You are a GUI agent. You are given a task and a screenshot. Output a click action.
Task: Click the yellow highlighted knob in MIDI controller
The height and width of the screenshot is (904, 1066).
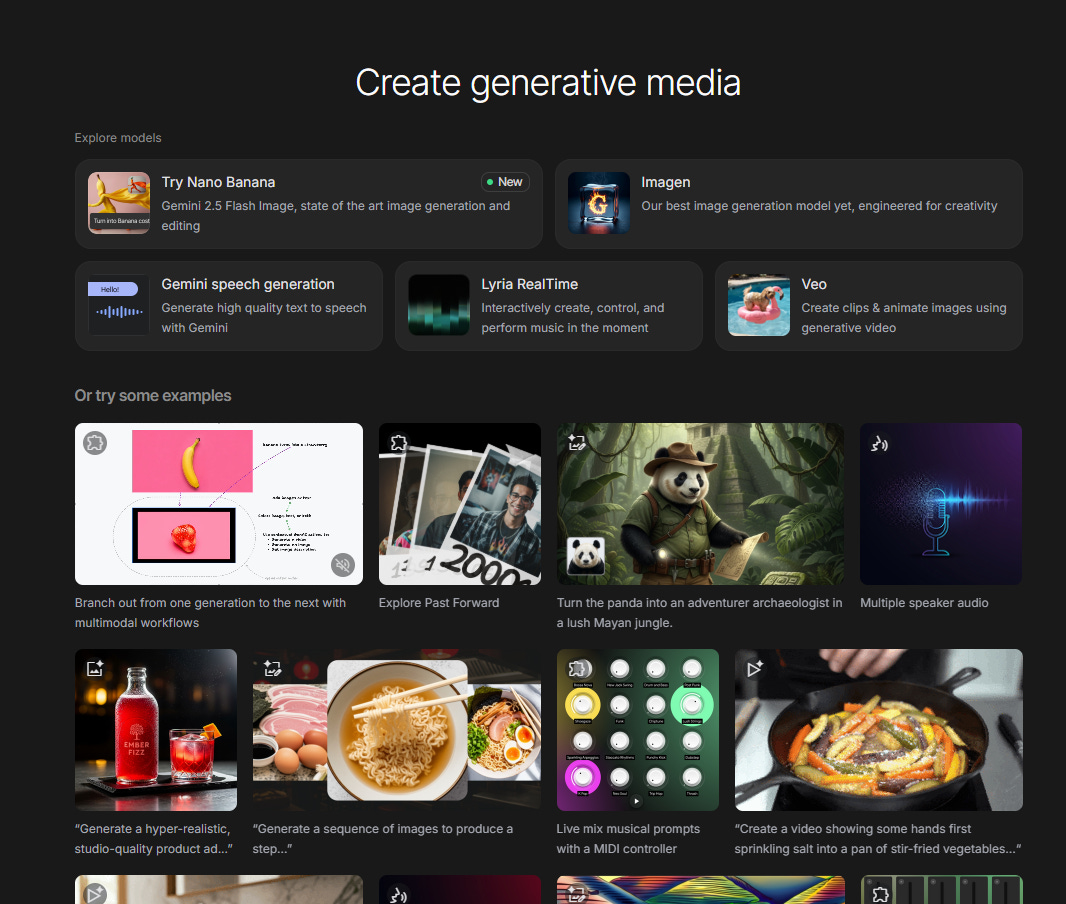point(583,705)
